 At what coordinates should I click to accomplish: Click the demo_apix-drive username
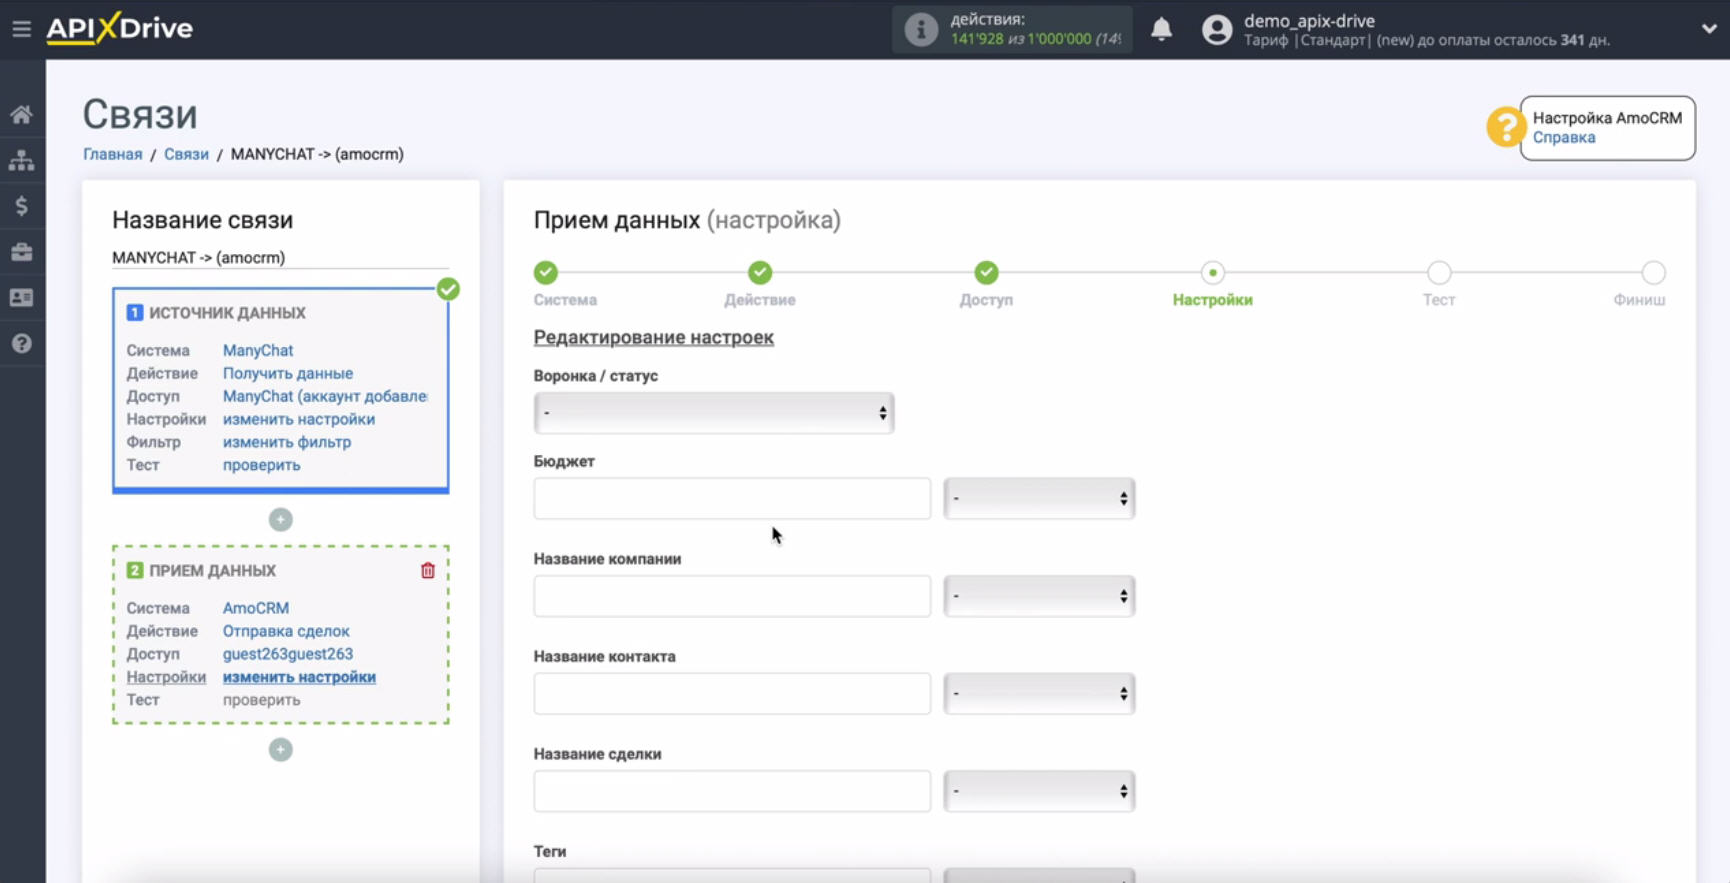click(x=1309, y=21)
